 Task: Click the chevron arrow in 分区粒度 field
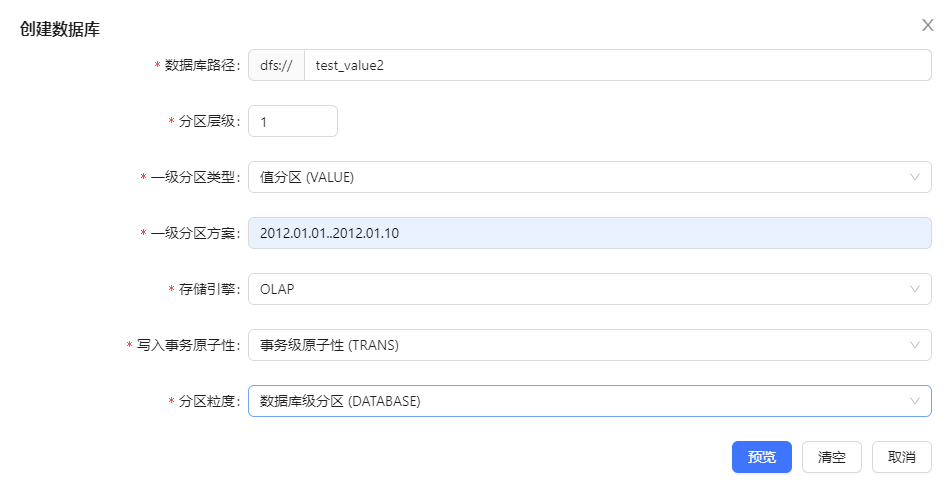click(x=914, y=401)
